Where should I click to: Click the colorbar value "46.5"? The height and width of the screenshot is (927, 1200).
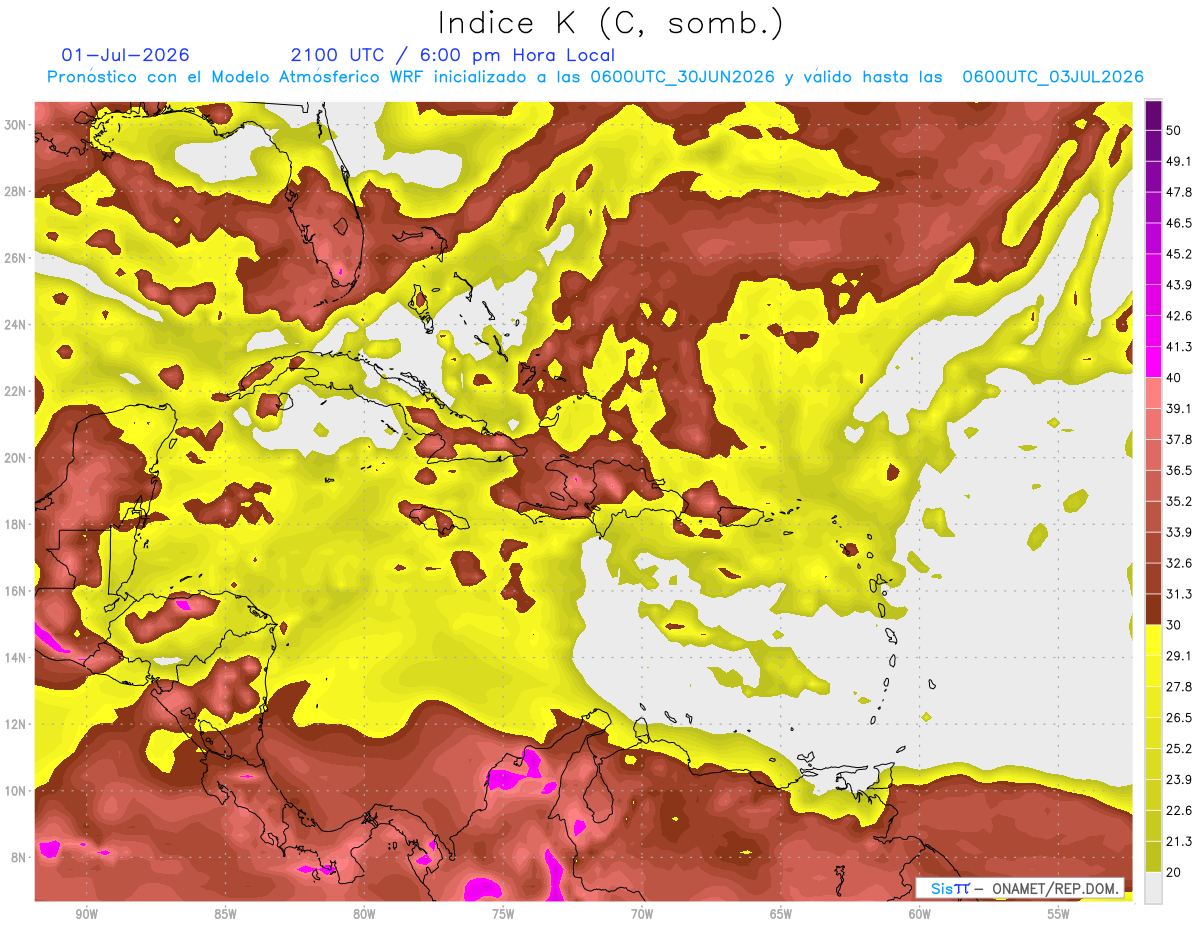click(1178, 223)
